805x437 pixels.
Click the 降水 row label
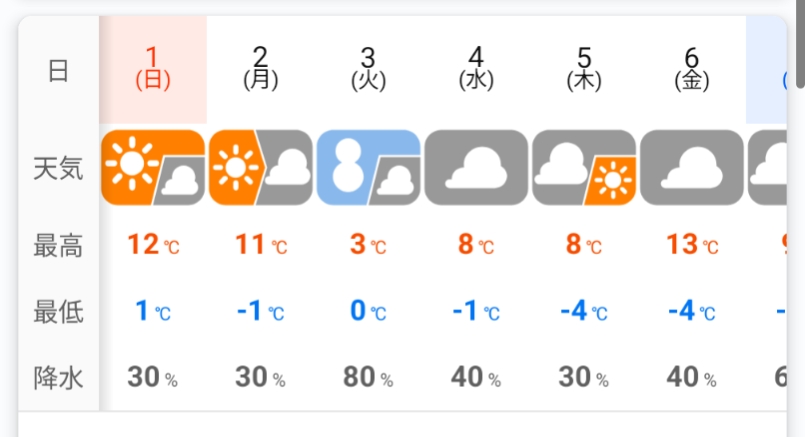tap(58, 378)
